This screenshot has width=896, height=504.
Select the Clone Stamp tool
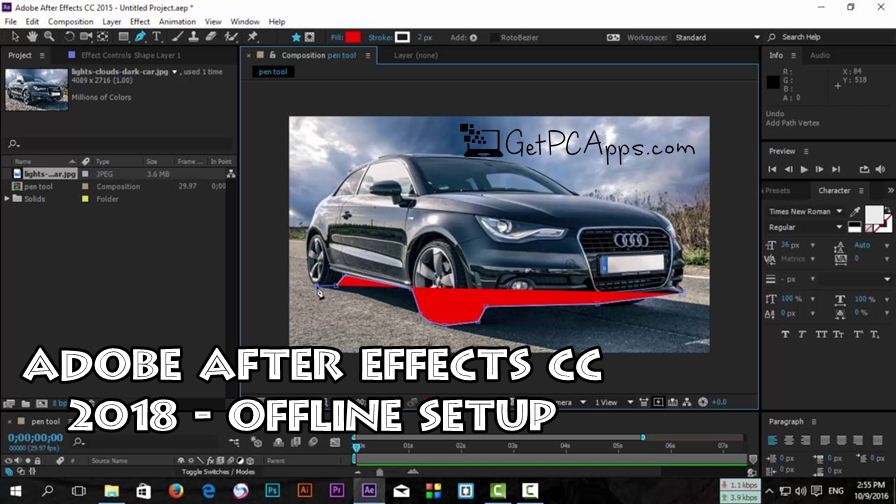(194, 37)
